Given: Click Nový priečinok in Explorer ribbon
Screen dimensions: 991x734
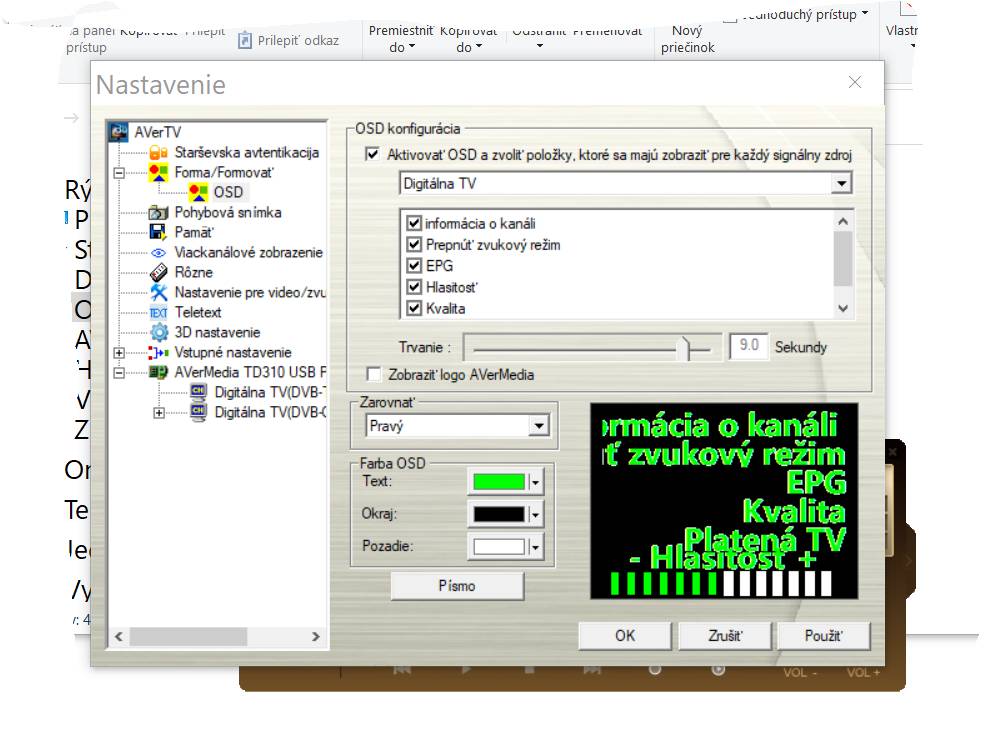Looking at the screenshot, I should click(x=688, y=39).
